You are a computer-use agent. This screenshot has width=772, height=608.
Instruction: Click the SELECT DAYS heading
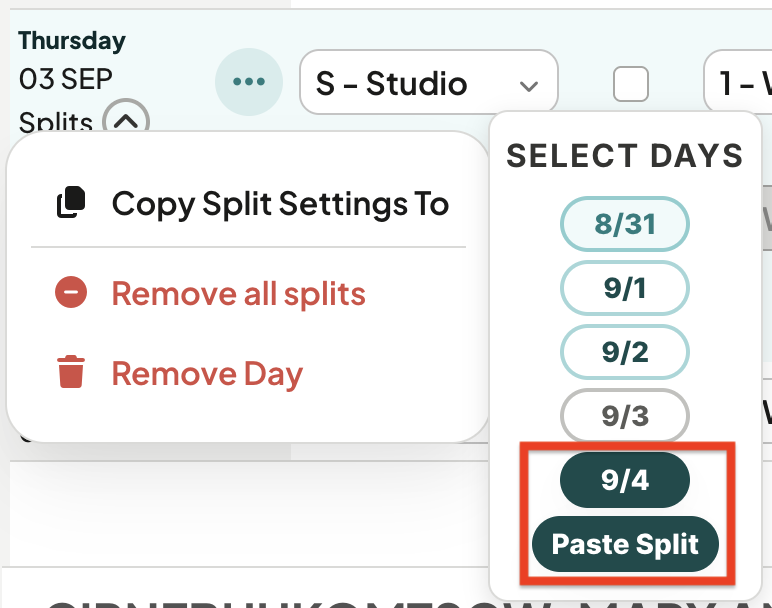click(624, 156)
